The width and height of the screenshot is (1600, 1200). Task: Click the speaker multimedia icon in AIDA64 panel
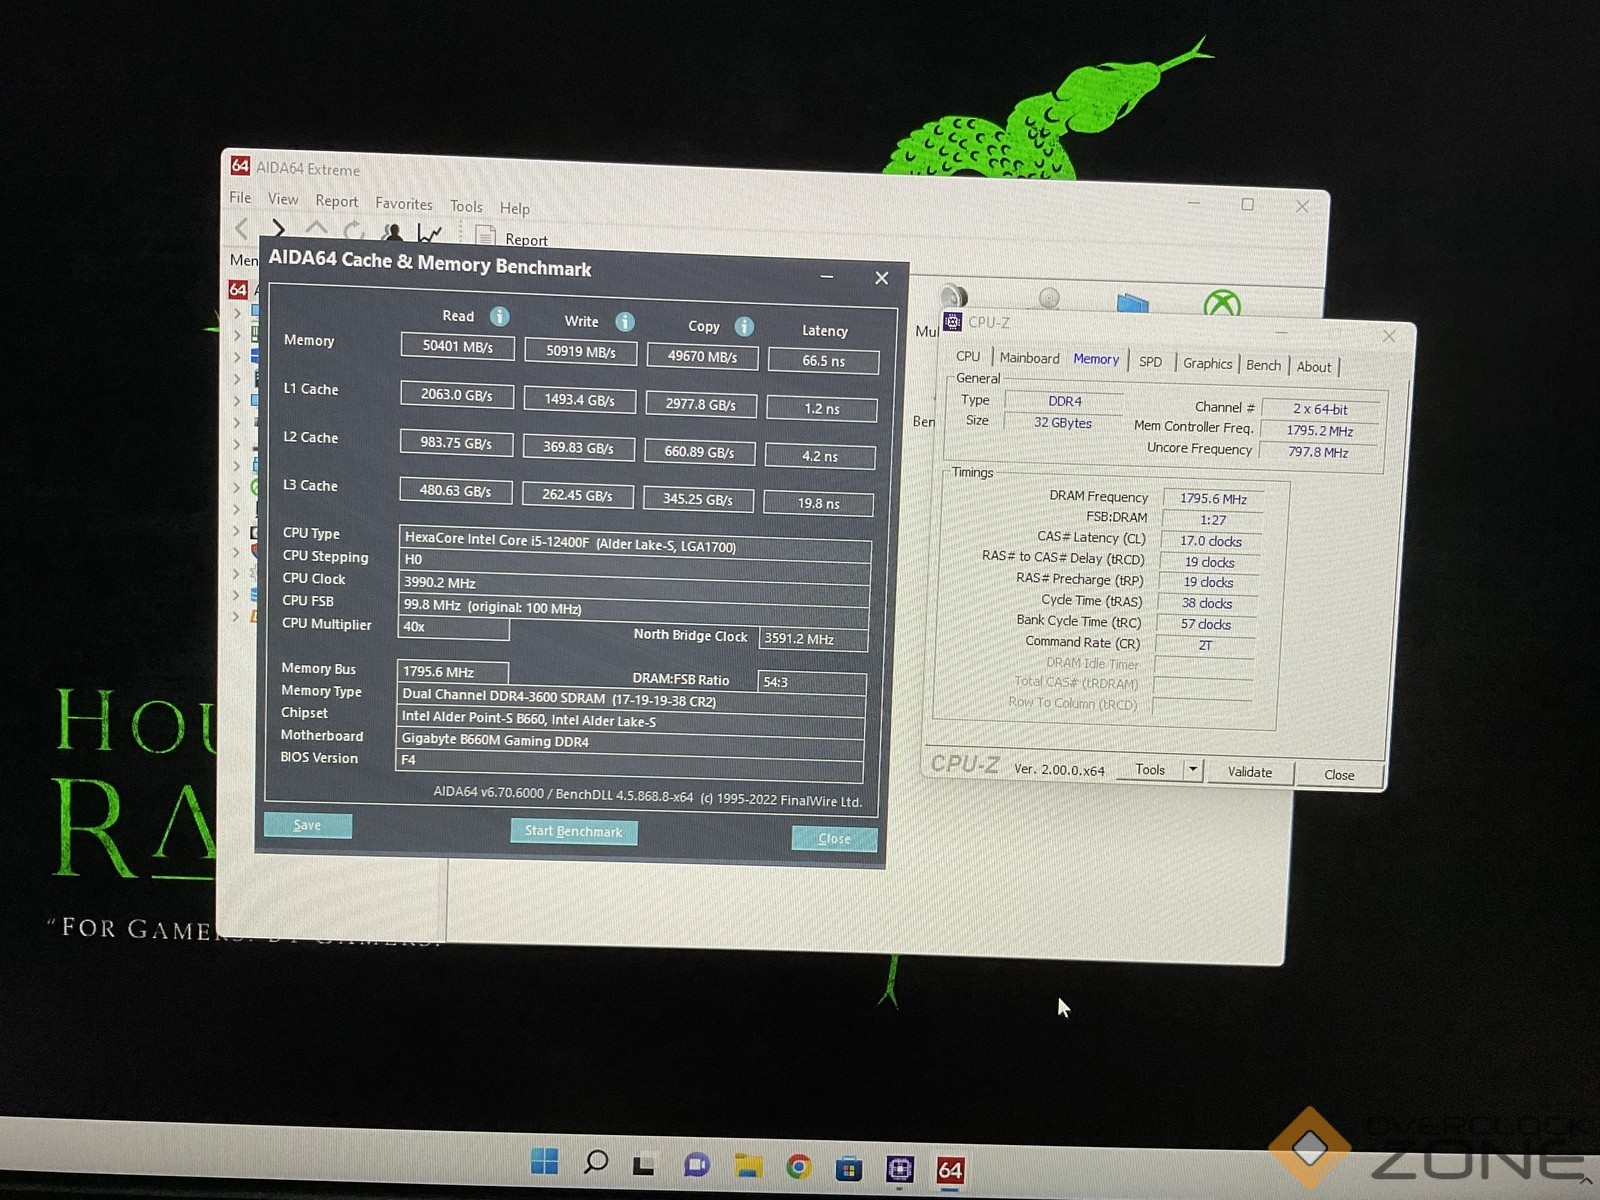[954, 295]
